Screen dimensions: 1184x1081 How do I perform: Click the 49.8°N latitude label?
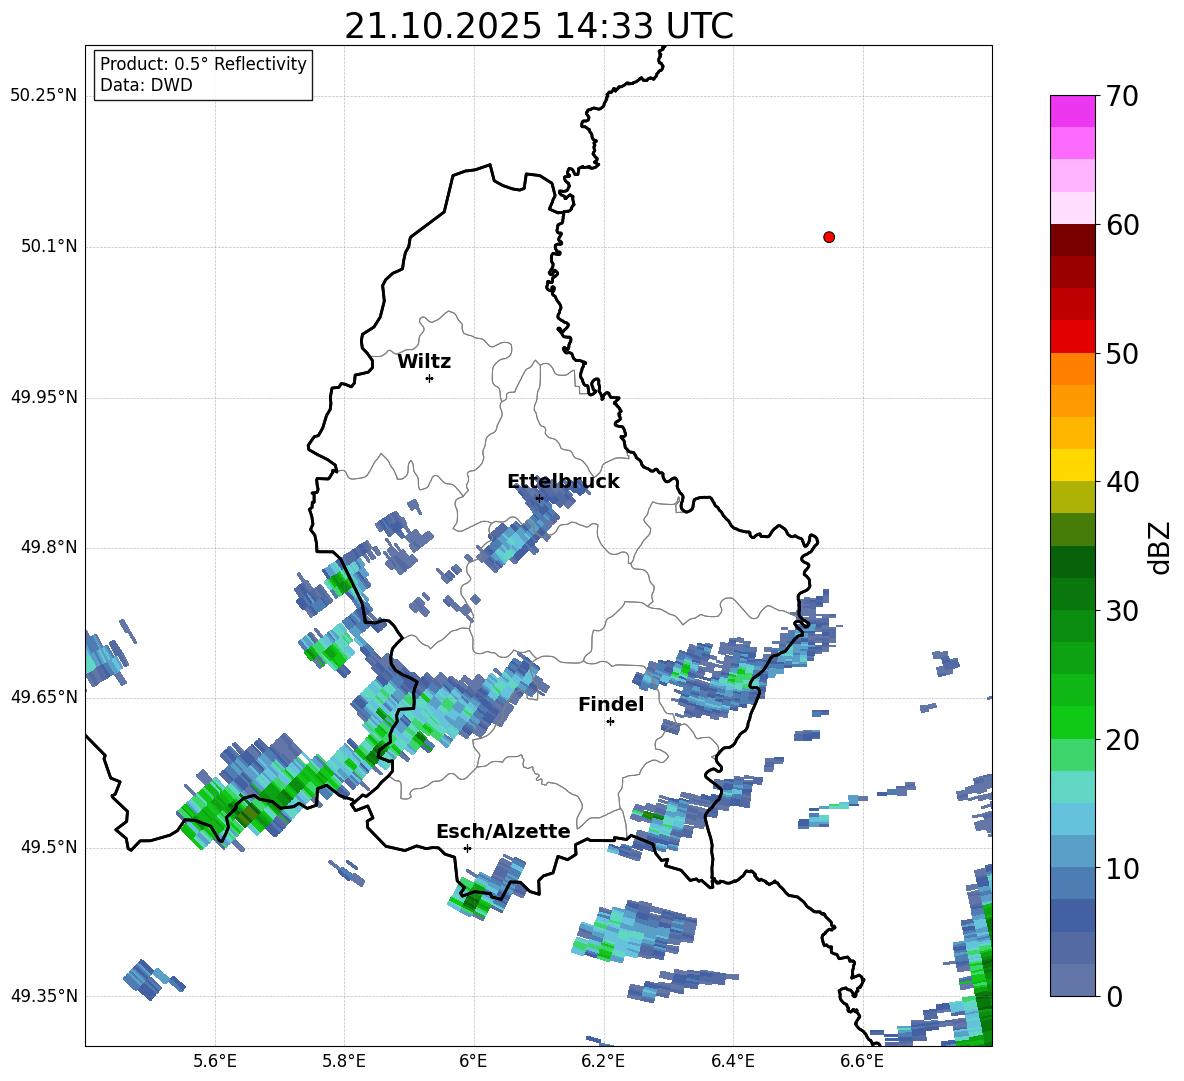[49, 547]
